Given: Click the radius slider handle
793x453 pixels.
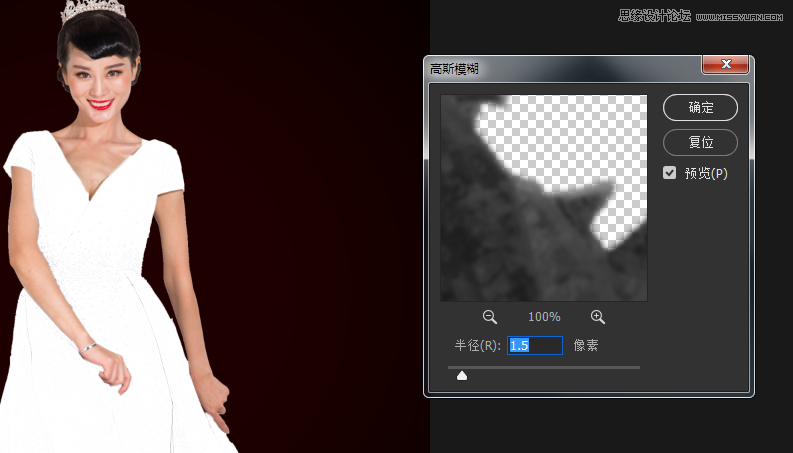Looking at the screenshot, I should (x=462, y=376).
